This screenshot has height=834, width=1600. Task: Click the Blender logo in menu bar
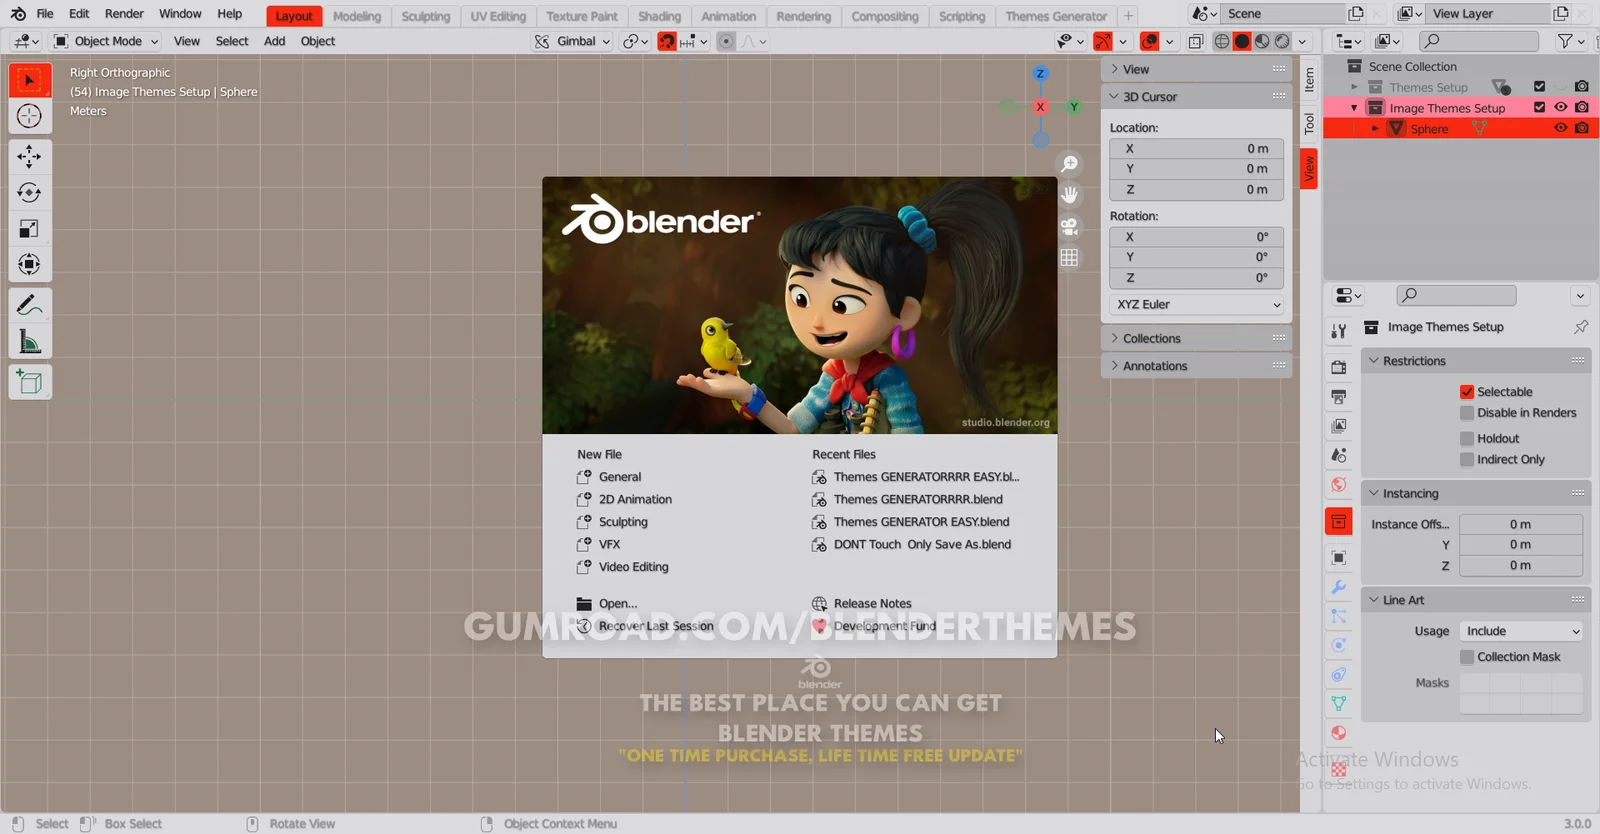point(18,14)
